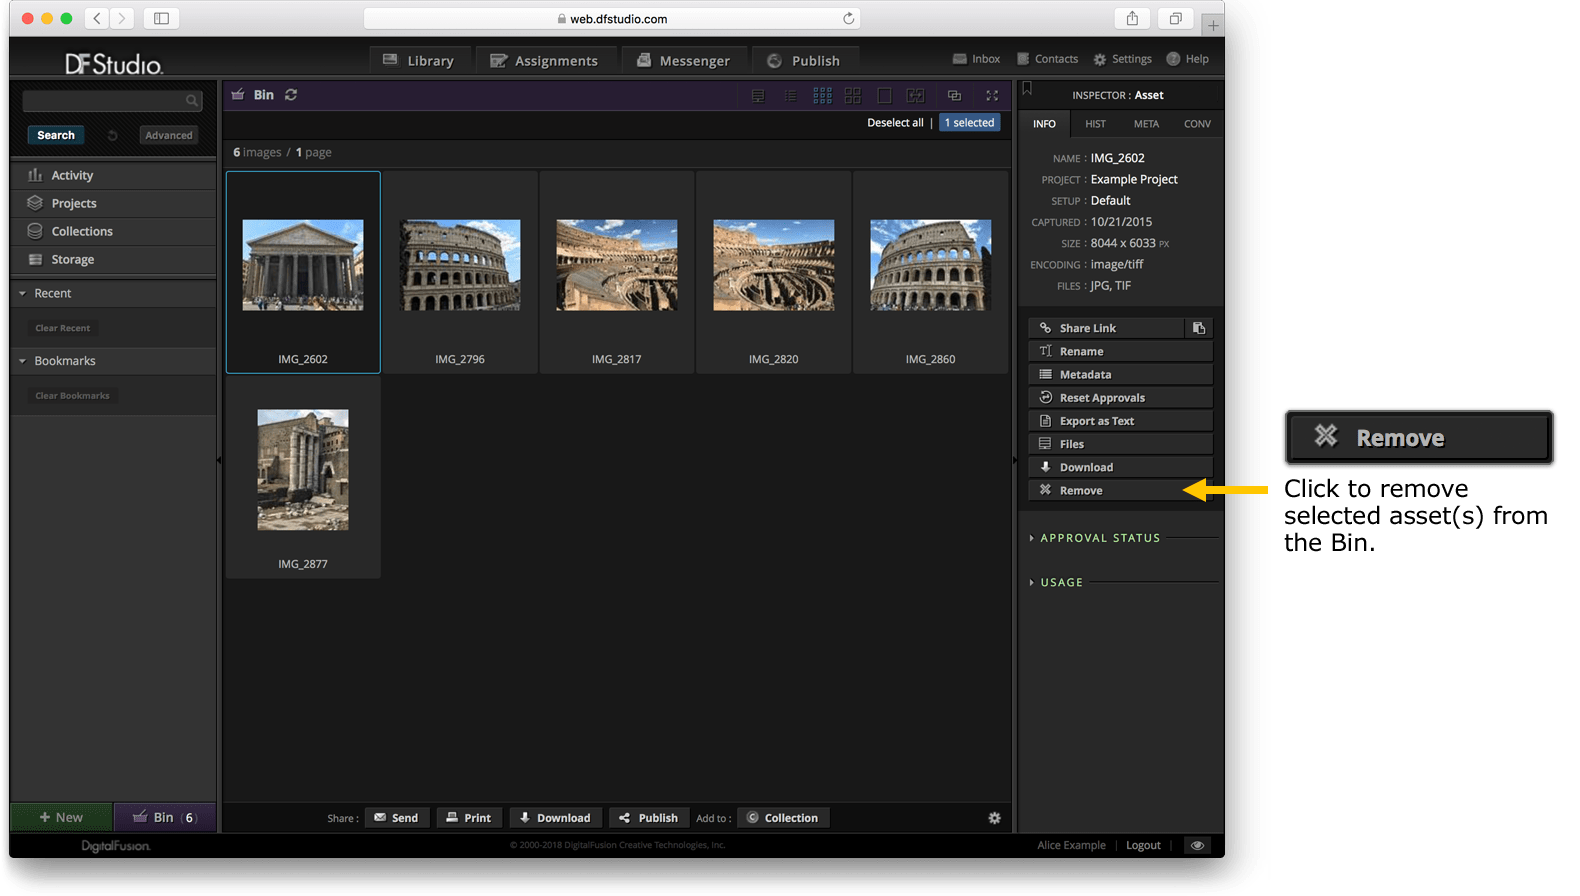This screenshot has height=896, width=1580.
Task: Open Activity in the sidebar
Action: coord(114,175)
